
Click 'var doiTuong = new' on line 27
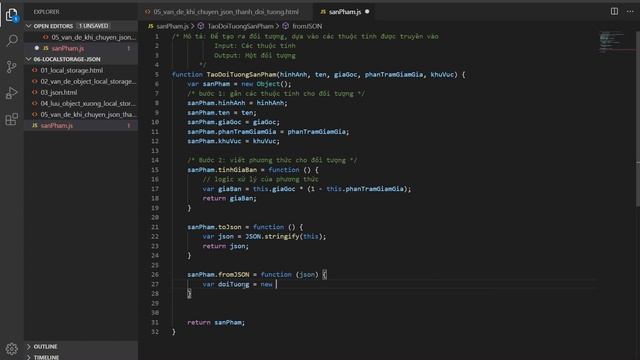point(238,284)
